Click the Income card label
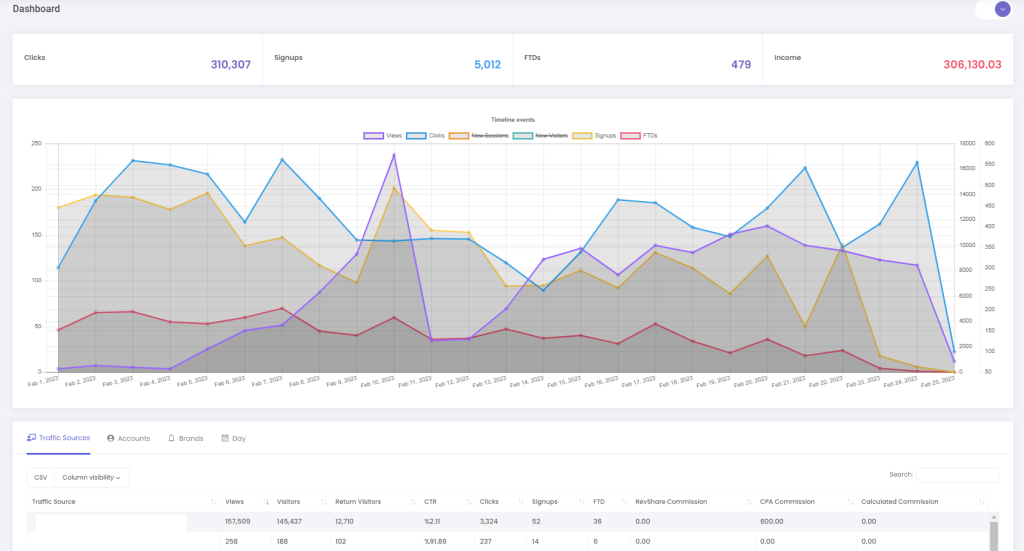This screenshot has width=1024, height=551. point(788,57)
